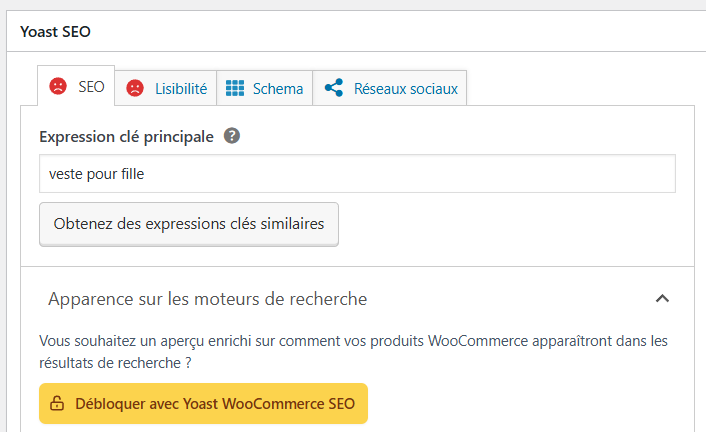Click the 'veste pour fille' keyphrase text
This screenshot has height=432, width=706.
[x=97, y=173]
